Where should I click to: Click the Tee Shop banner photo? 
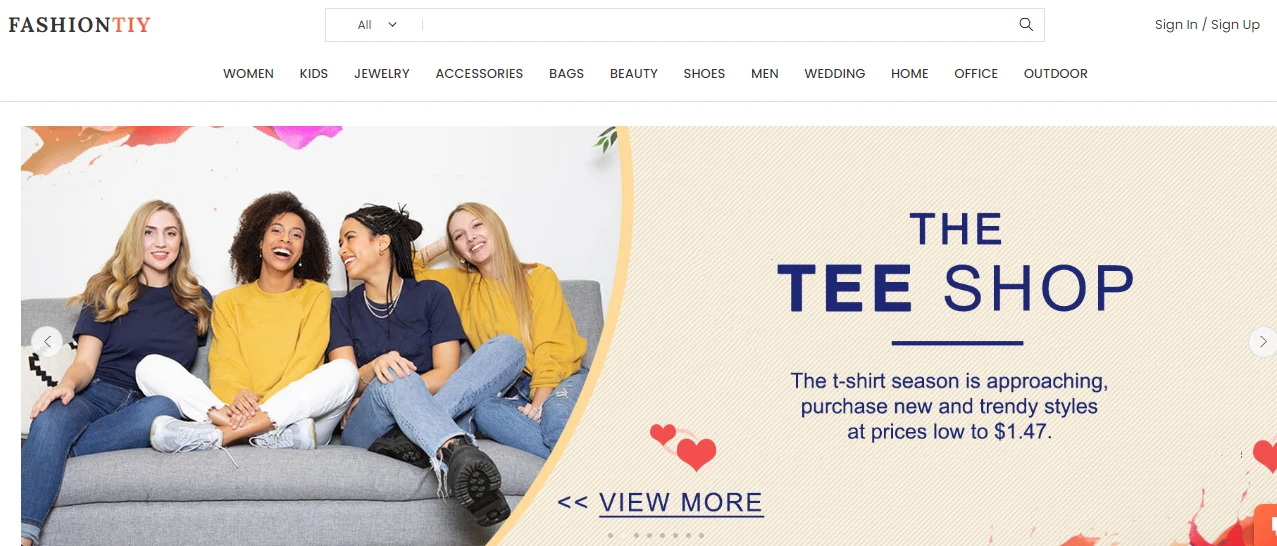(320, 336)
